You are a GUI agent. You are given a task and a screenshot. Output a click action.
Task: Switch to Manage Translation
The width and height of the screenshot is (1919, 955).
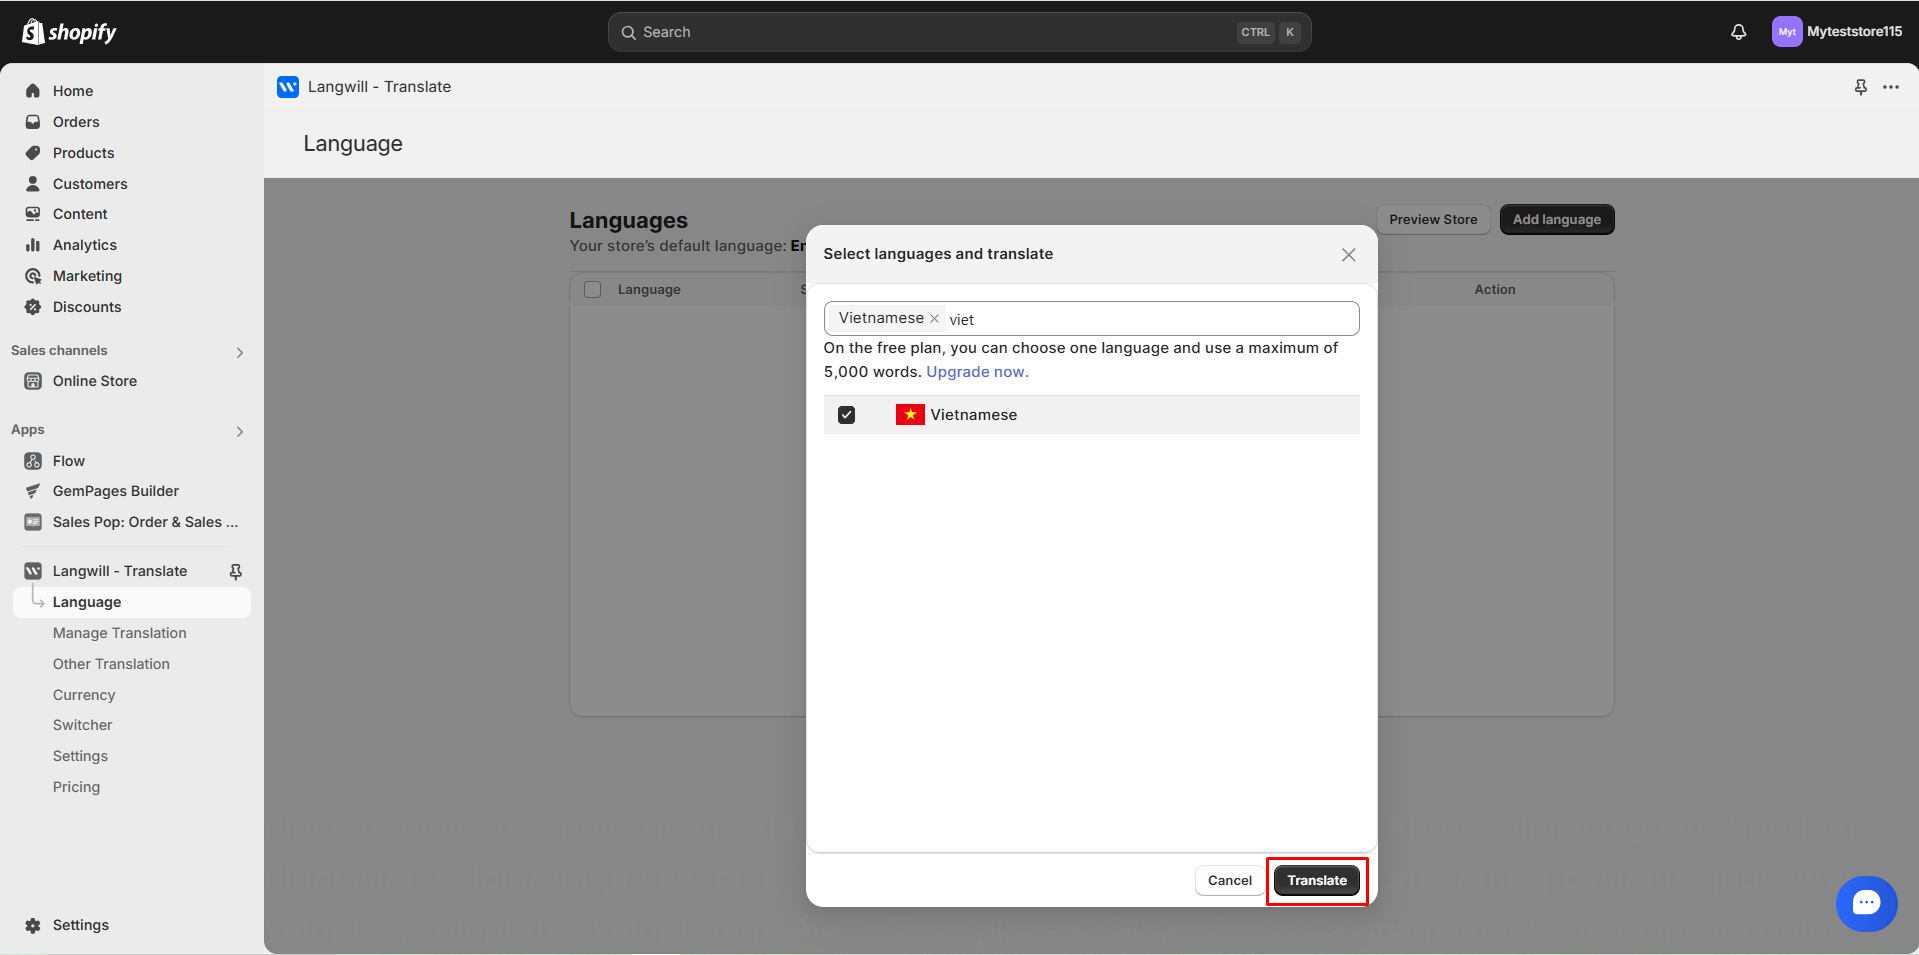click(120, 632)
